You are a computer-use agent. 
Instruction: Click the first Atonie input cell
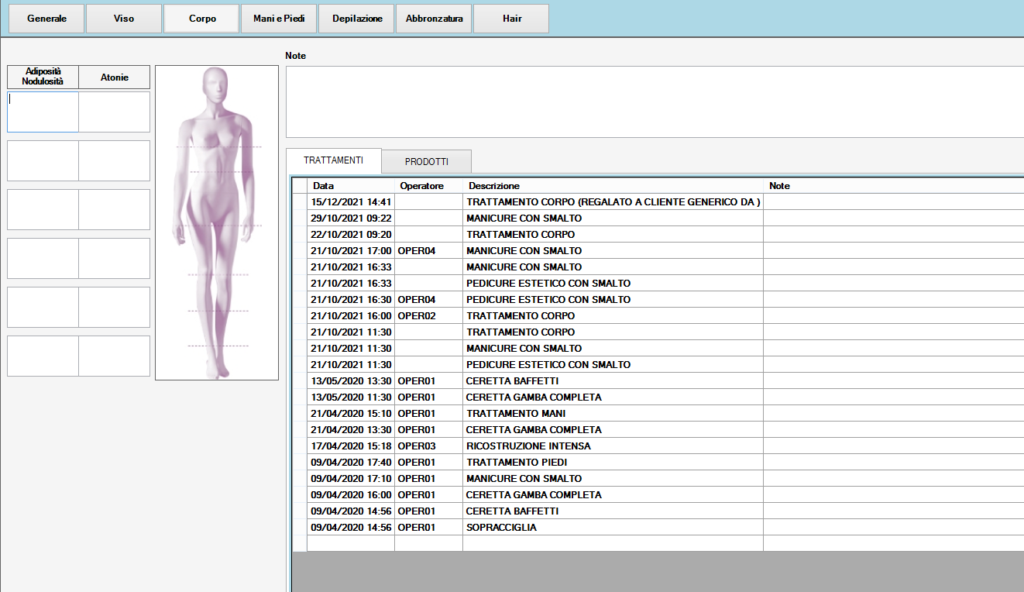click(x=114, y=112)
